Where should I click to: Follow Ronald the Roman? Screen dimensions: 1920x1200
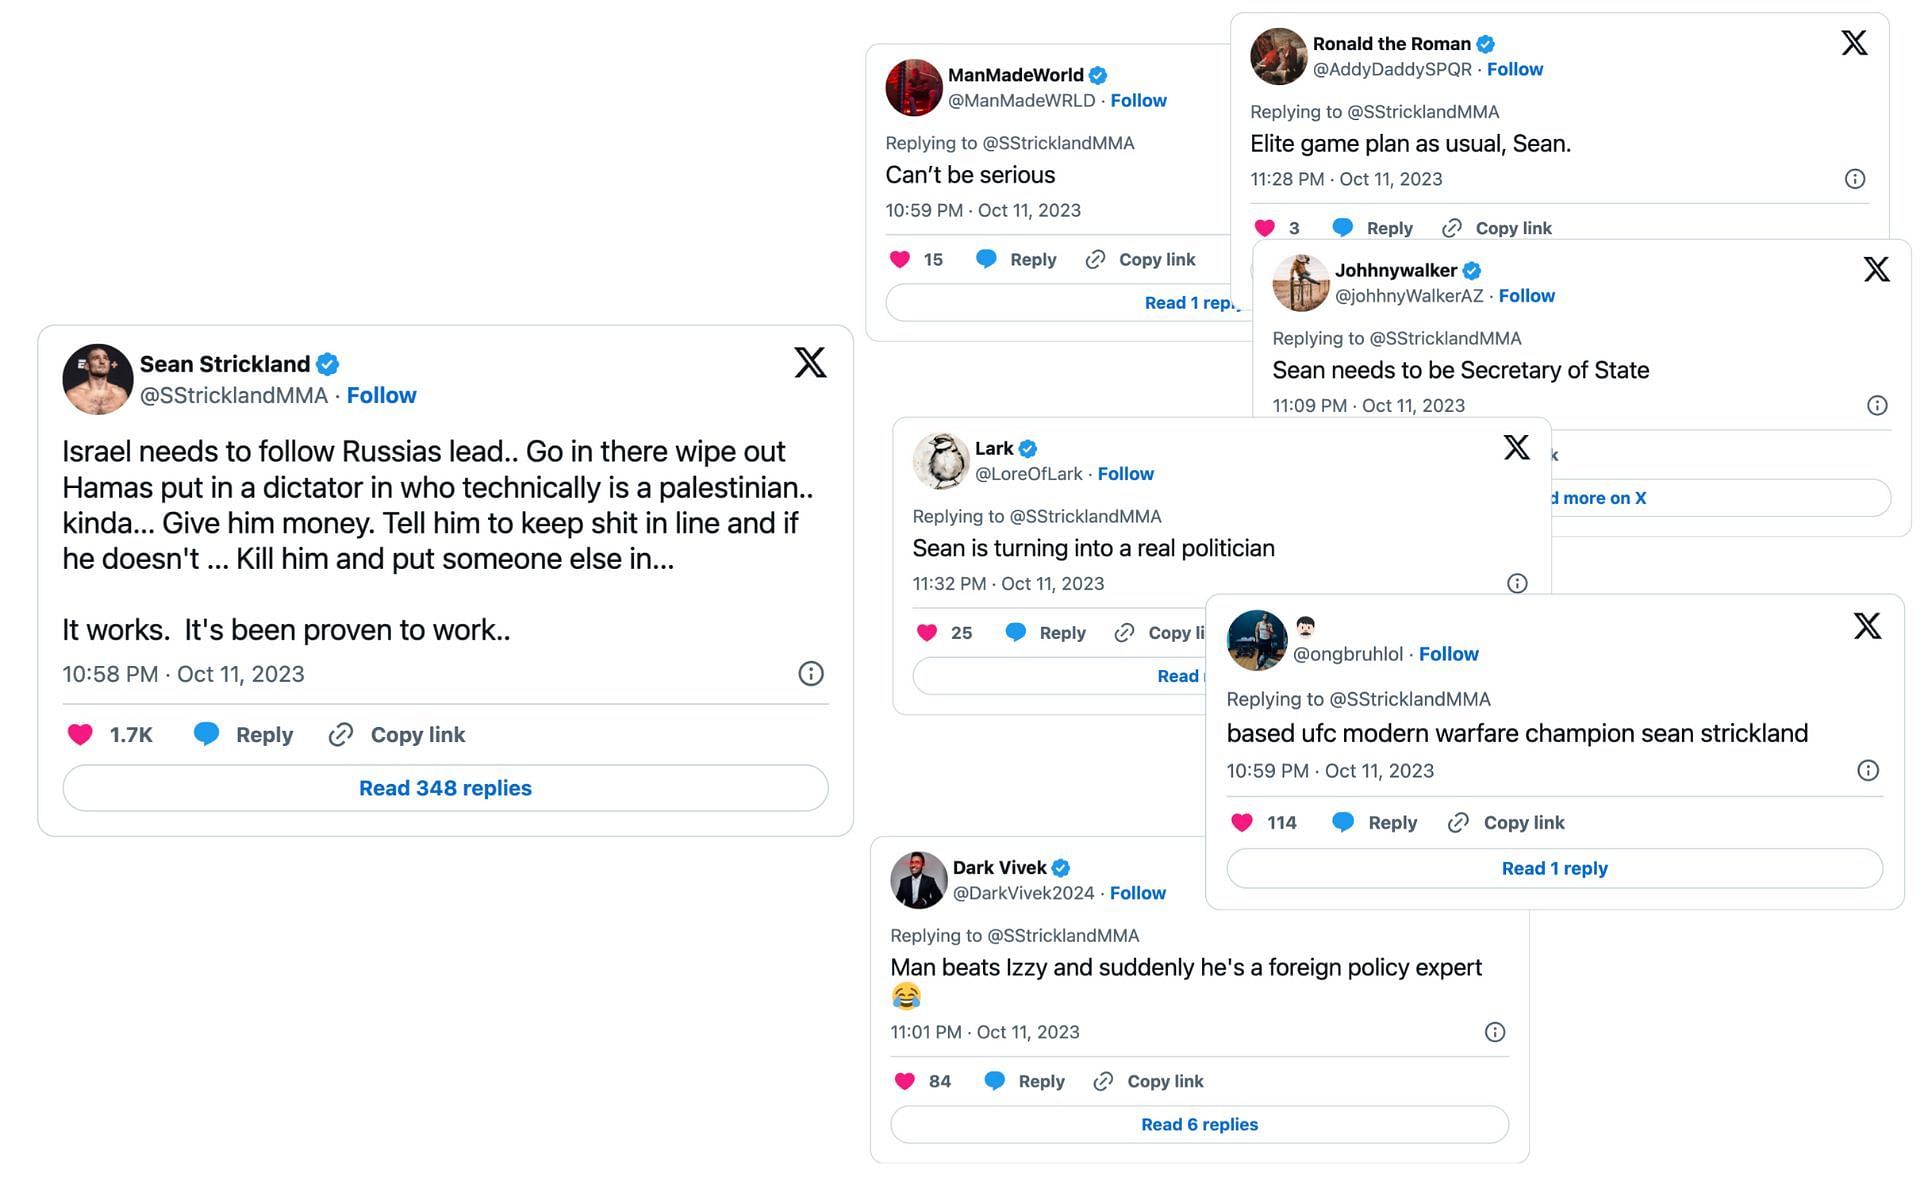coord(1514,69)
